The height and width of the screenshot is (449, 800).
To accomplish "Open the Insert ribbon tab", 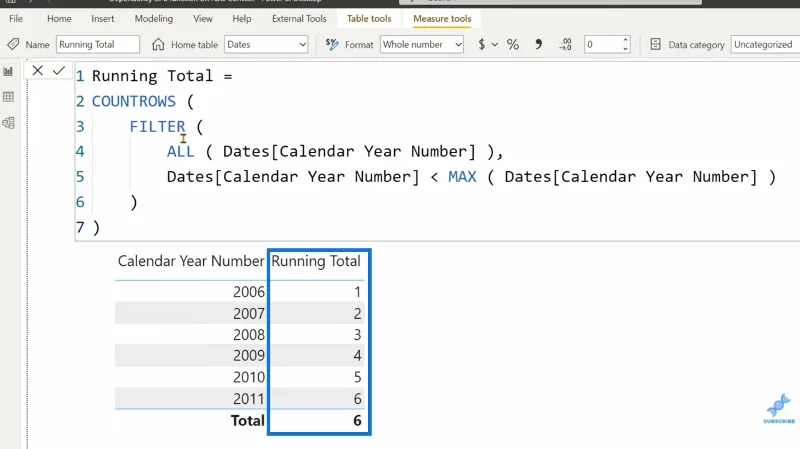I will click(x=103, y=18).
